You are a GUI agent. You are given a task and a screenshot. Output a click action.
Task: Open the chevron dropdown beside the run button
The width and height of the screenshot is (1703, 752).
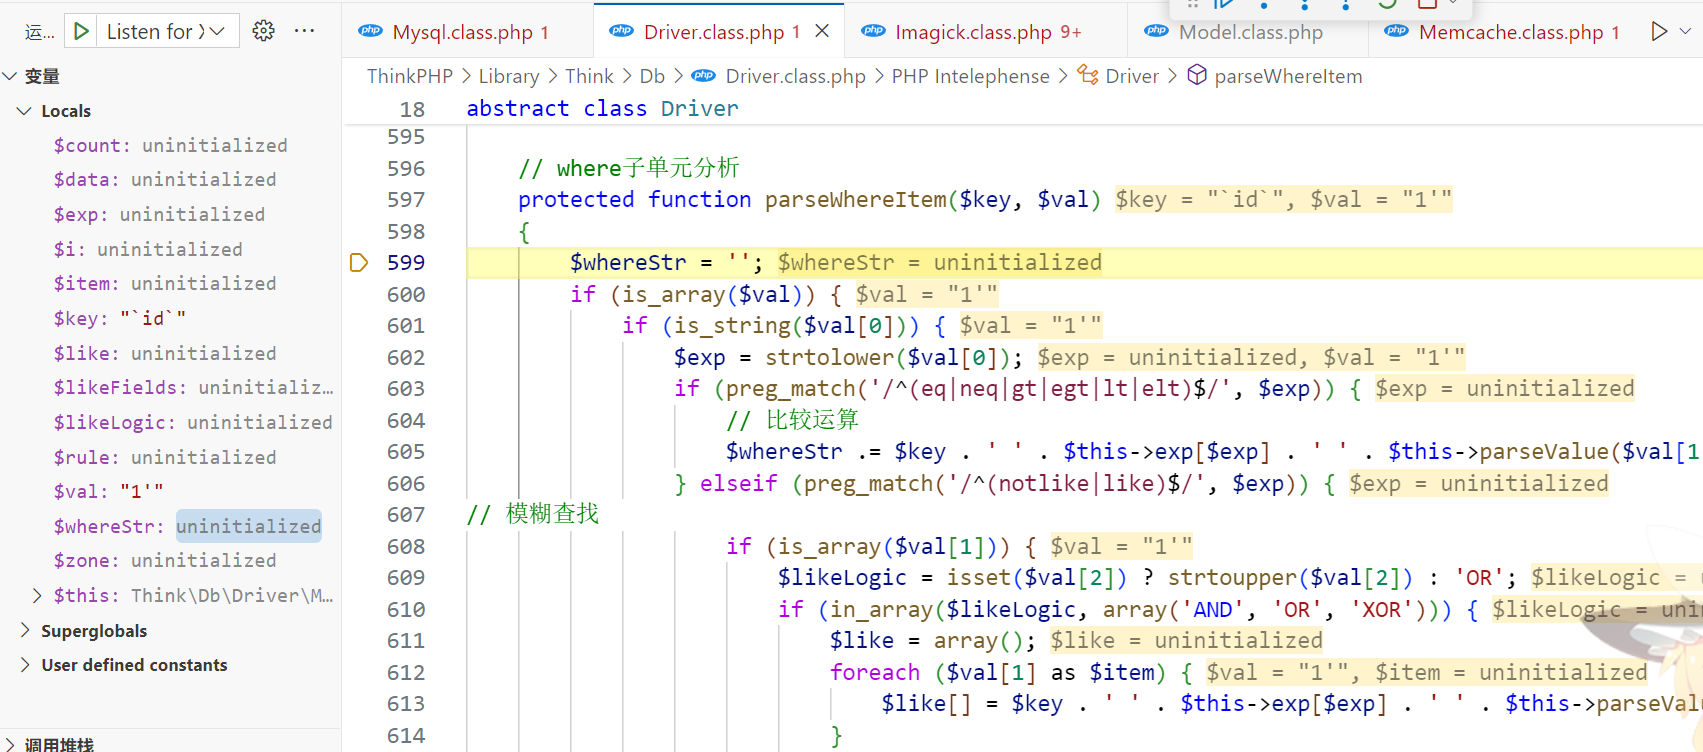[1685, 31]
